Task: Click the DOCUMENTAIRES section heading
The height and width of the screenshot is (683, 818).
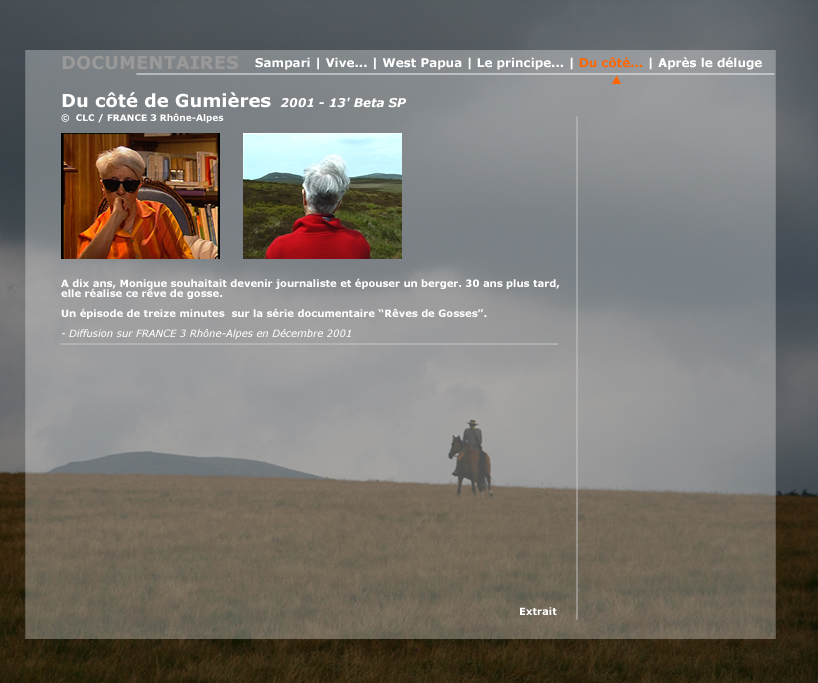Action: pyautogui.click(x=150, y=63)
